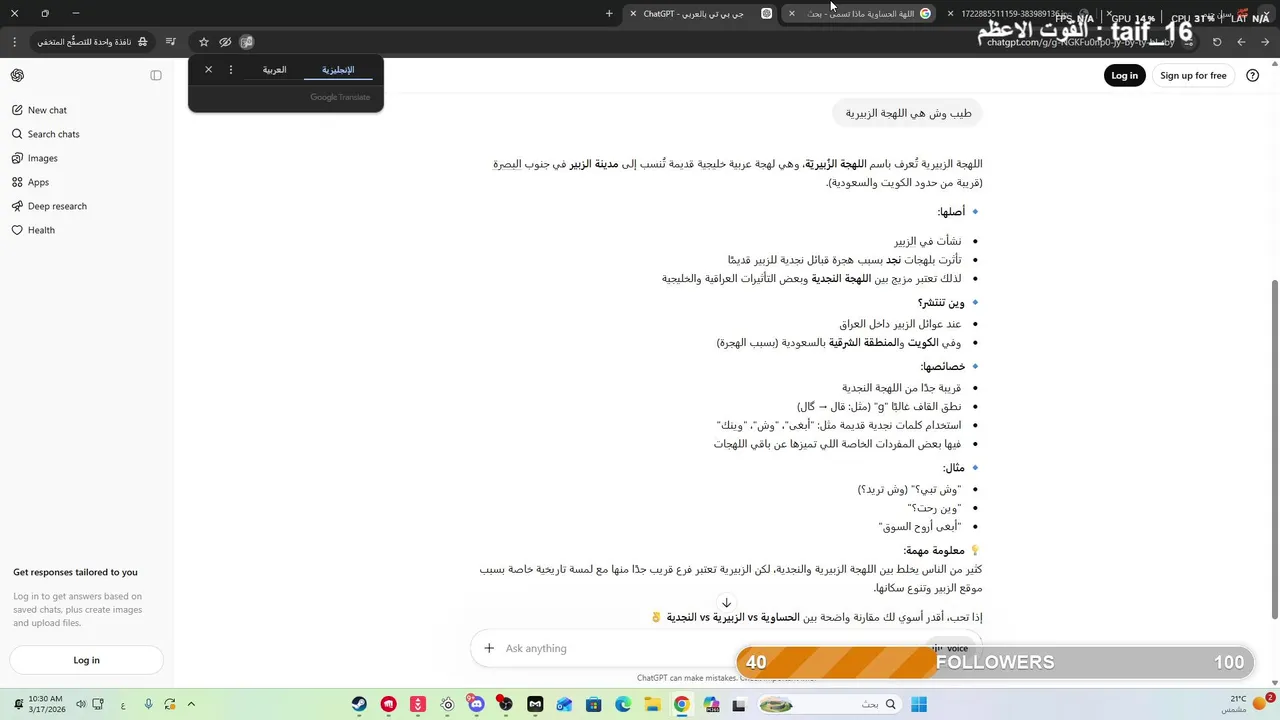Open Microsoft Store from taskbar

pyautogui.click(x=594, y=704)
